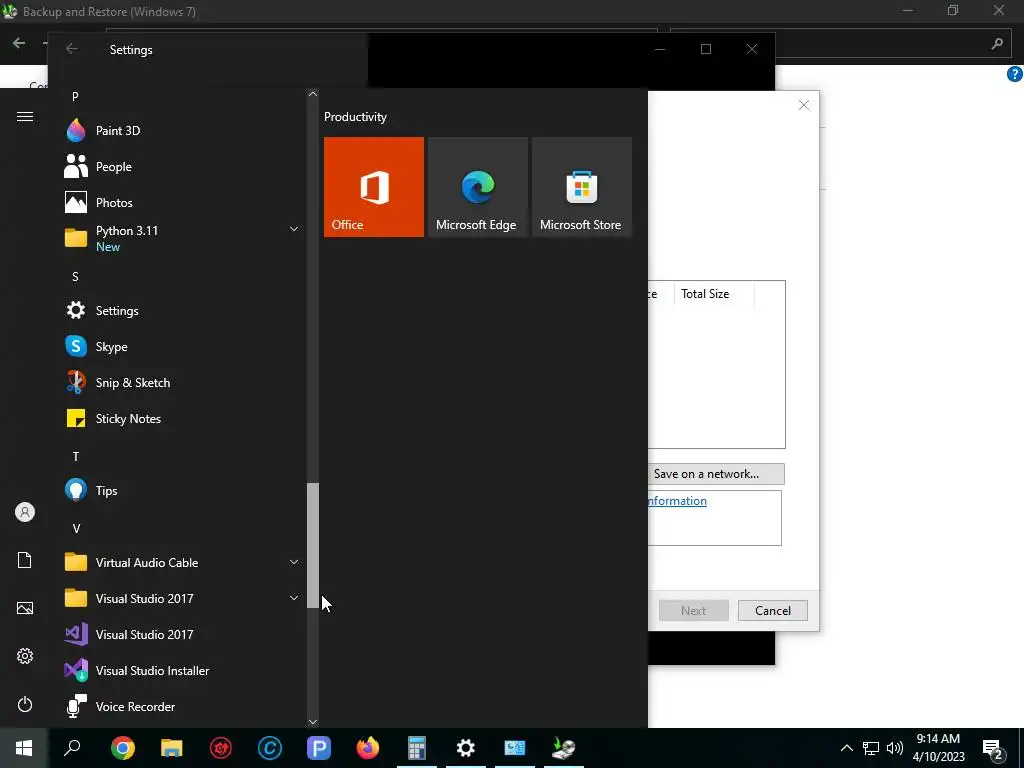
Task: Expand the Start menu hamburger
Action: tap(25, 116)
